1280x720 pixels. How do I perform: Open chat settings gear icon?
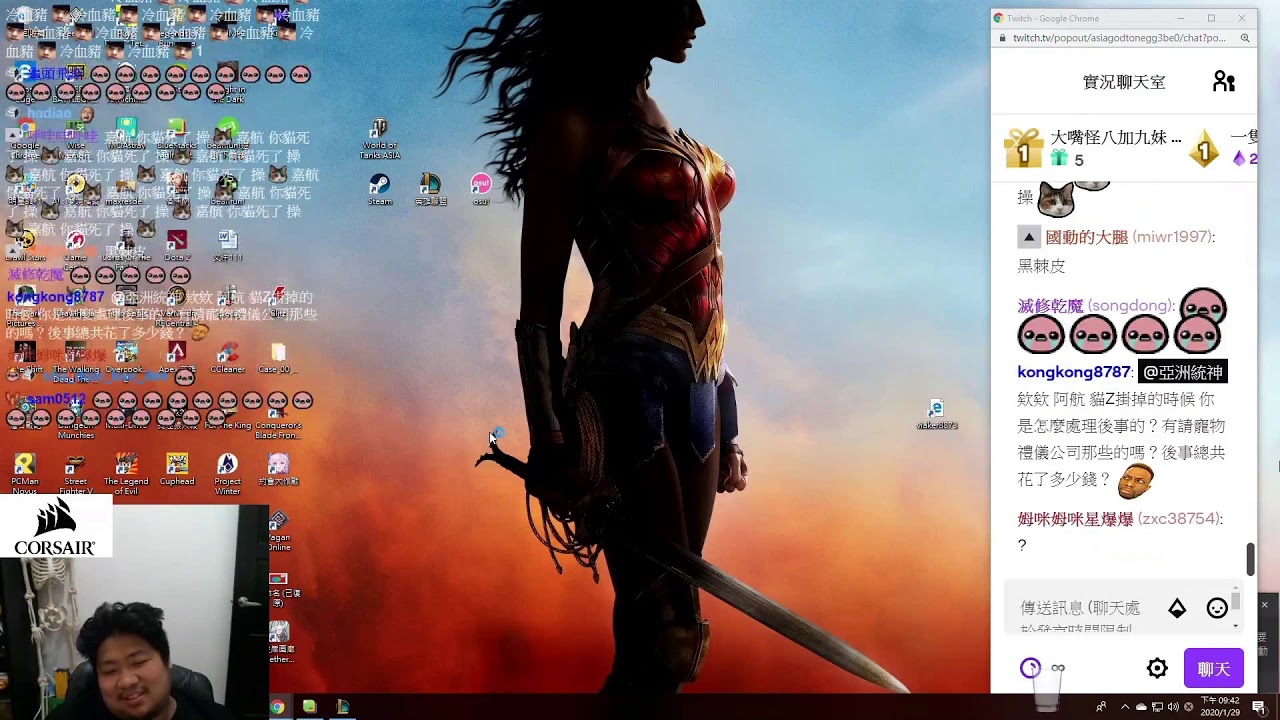(1157, 669)
